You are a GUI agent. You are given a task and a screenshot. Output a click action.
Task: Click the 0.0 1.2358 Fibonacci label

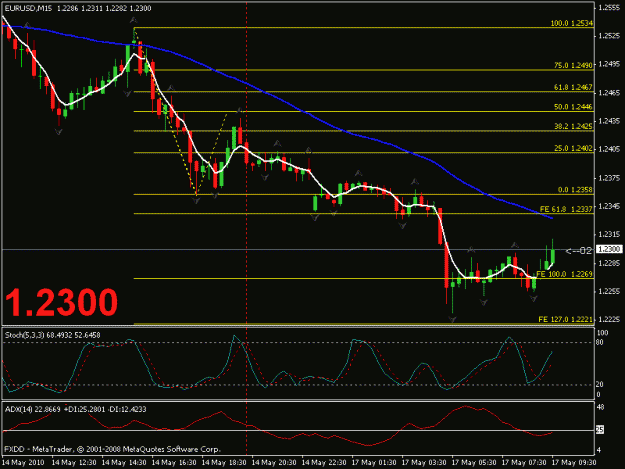tap(575, 190)
